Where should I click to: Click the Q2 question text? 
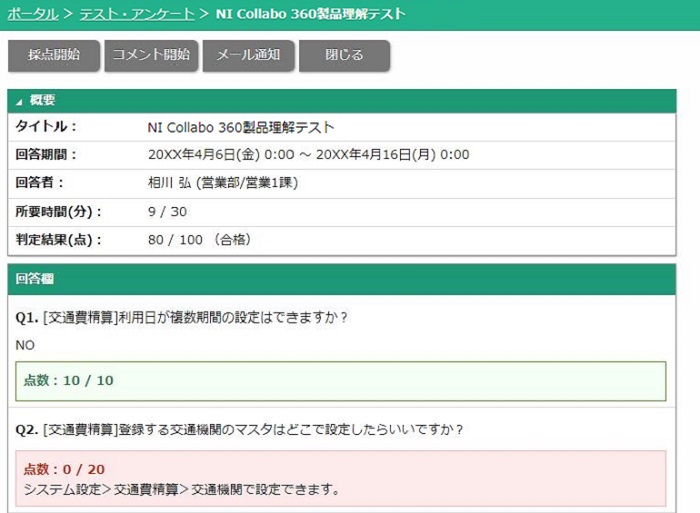239,430
